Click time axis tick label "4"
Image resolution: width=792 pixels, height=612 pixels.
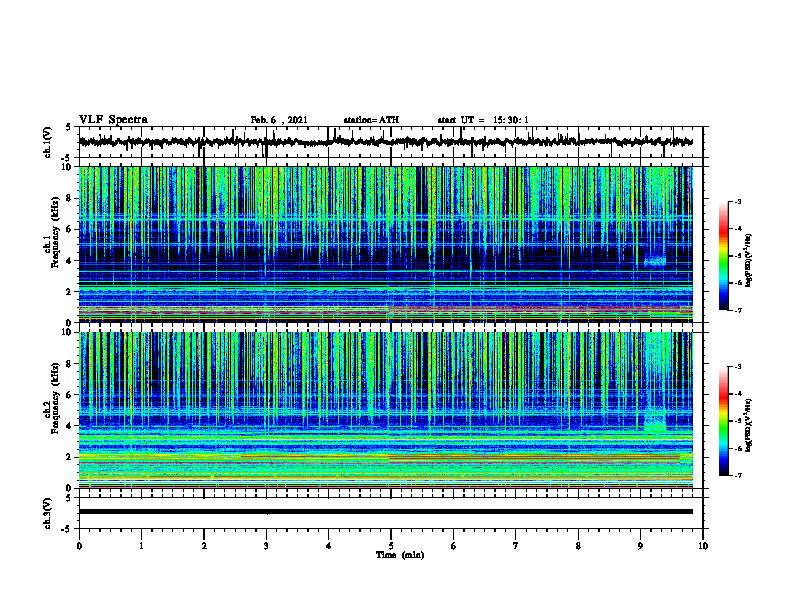(328, 546)
